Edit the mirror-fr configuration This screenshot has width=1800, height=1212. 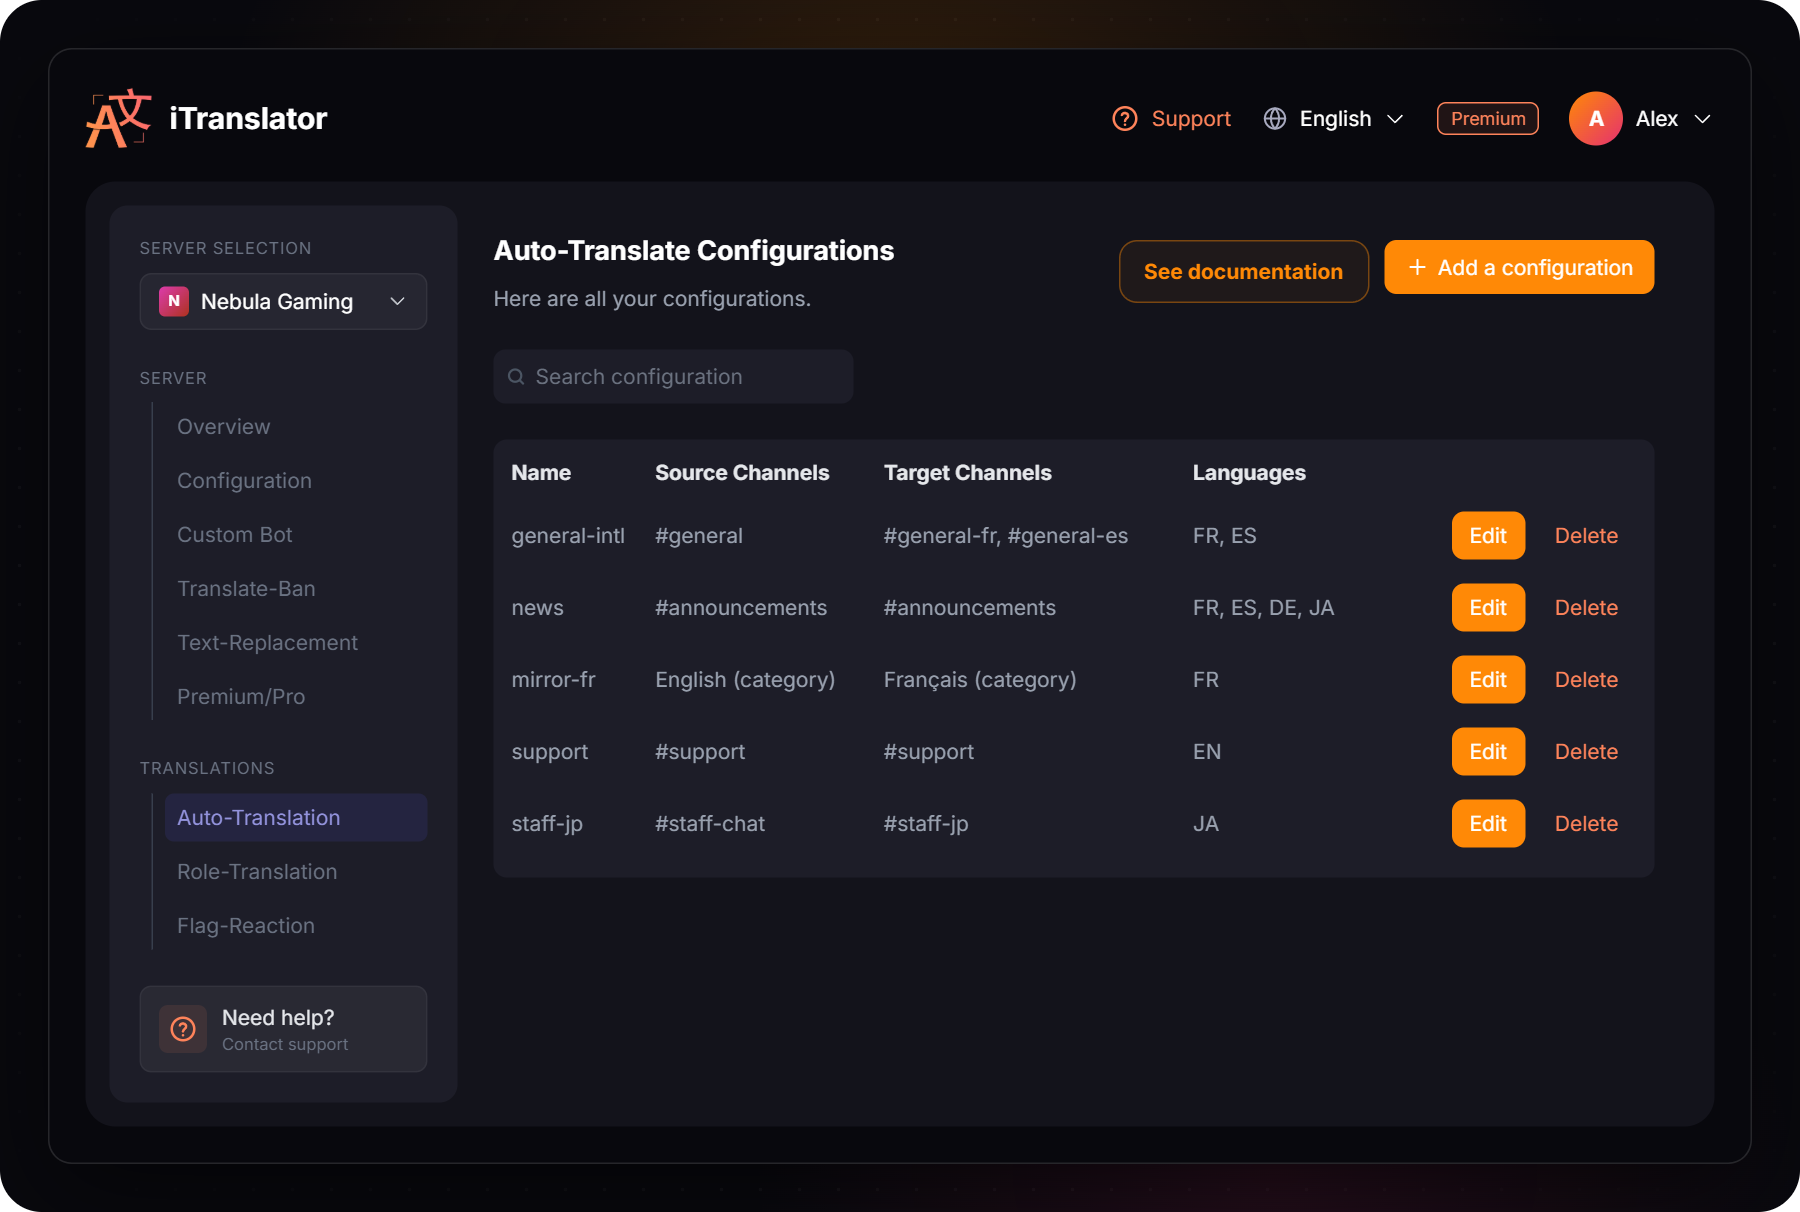1488,680
